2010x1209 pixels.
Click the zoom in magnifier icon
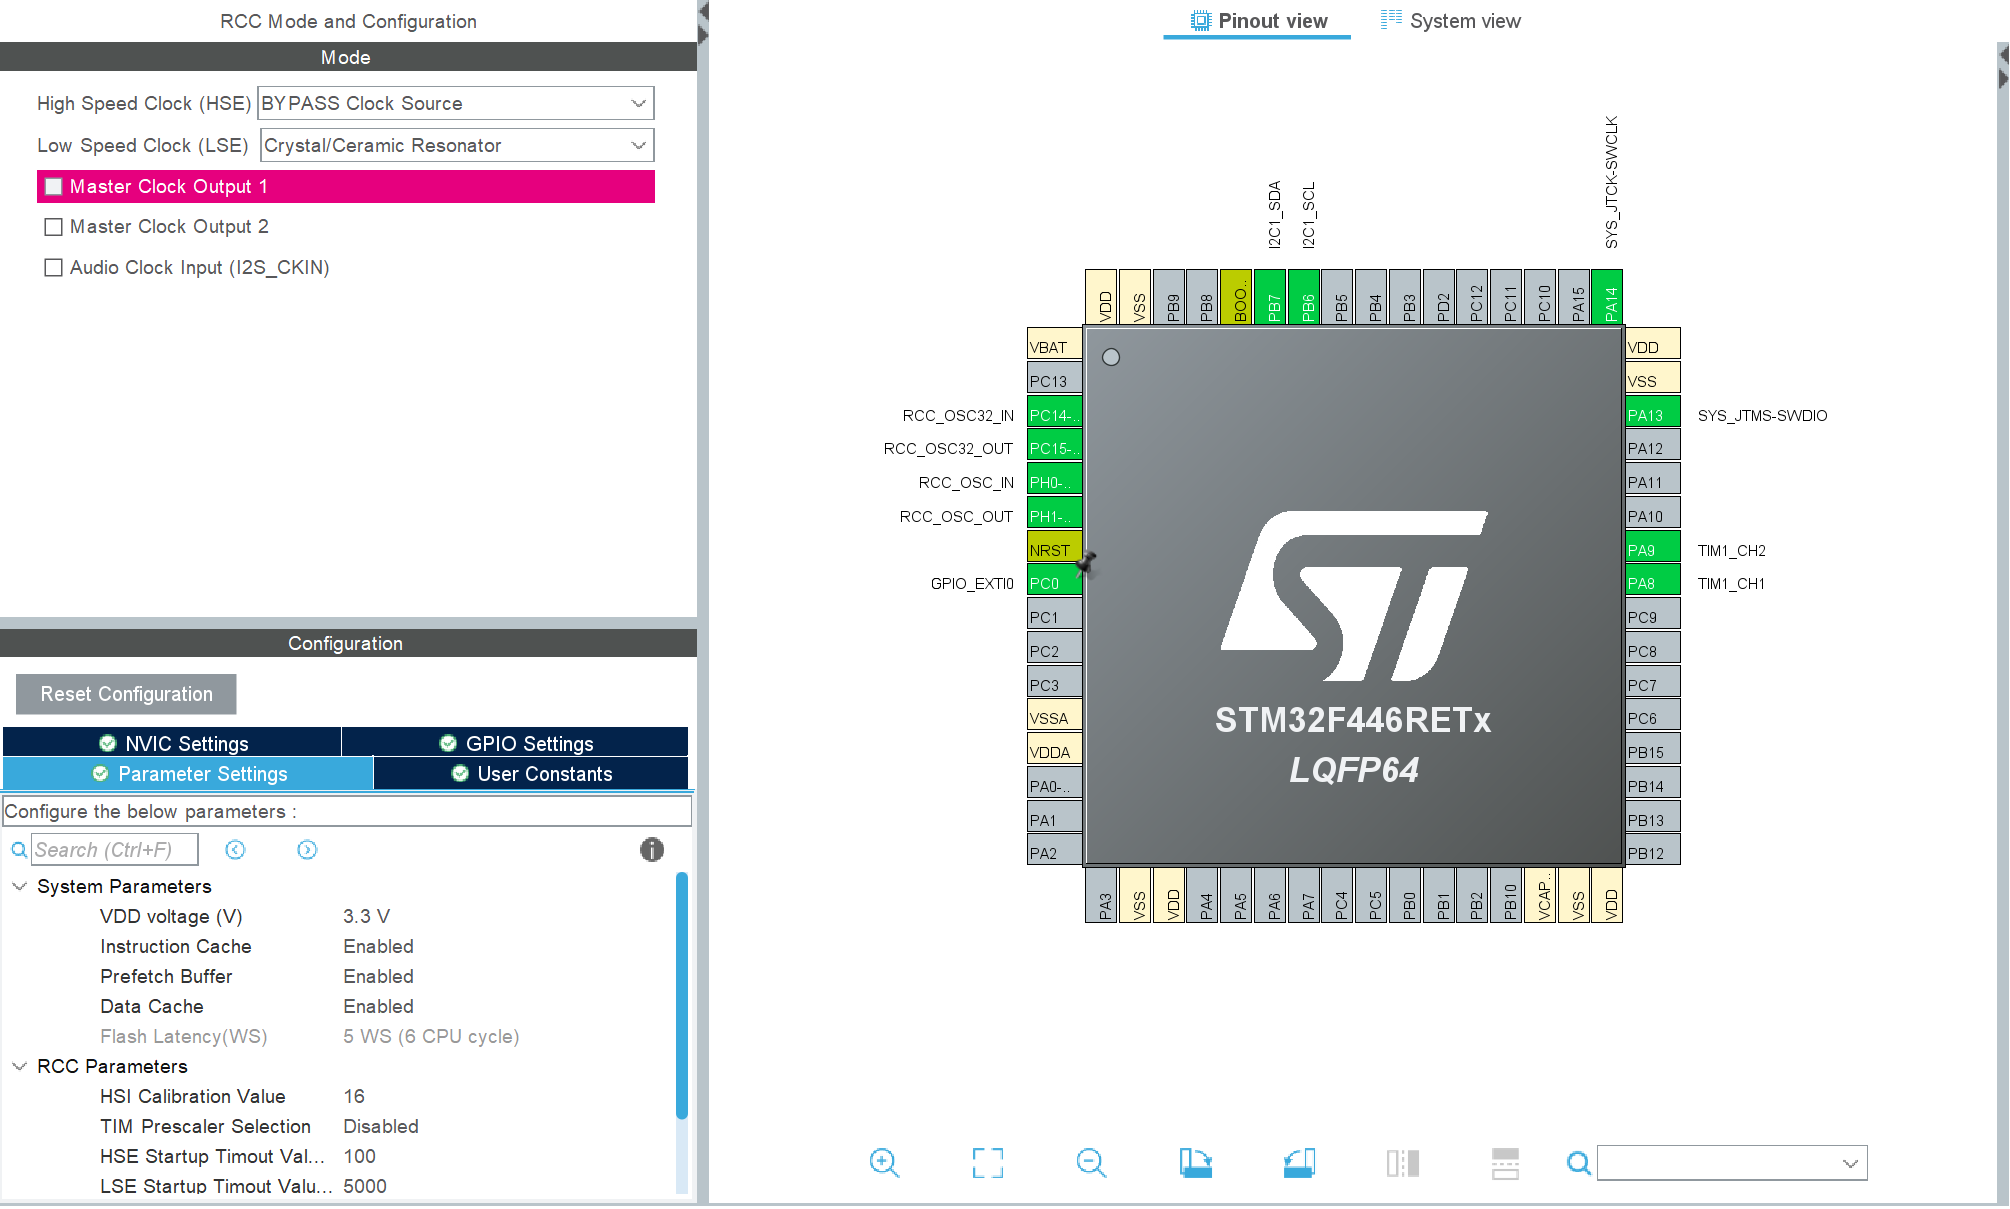pyautogui.click(x=884, y=1163)
